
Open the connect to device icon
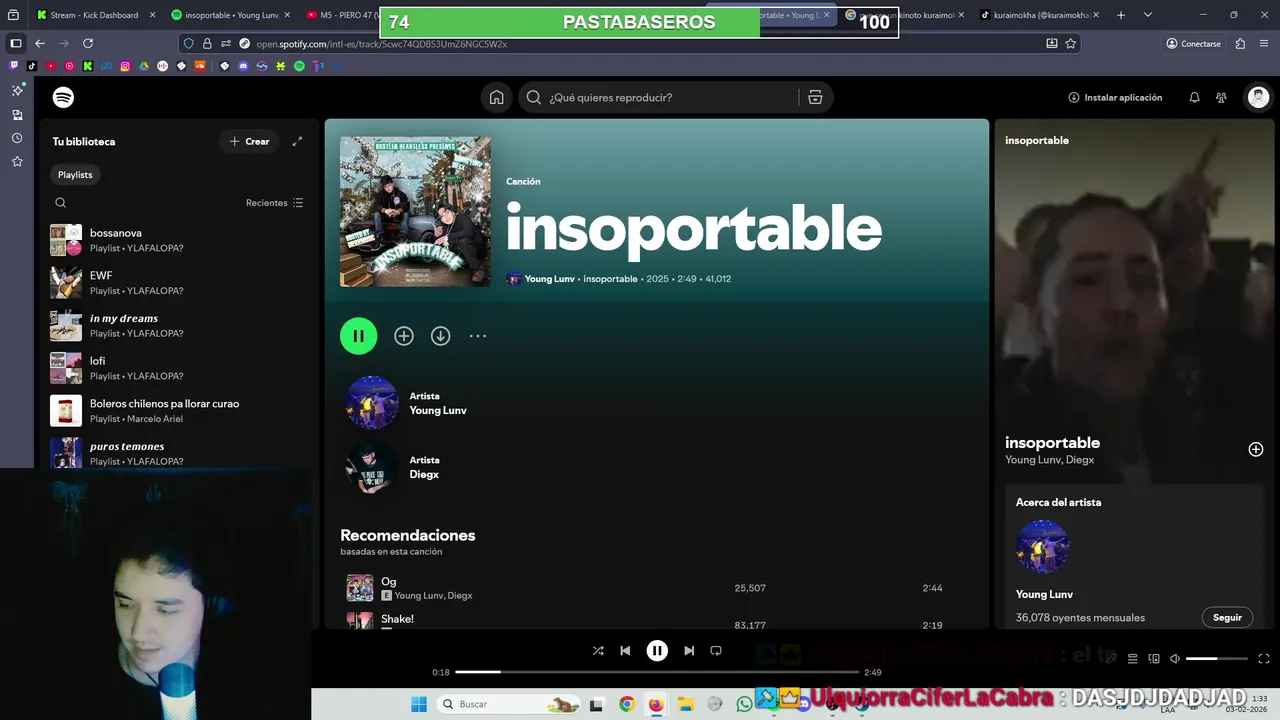pos(1154,658)
